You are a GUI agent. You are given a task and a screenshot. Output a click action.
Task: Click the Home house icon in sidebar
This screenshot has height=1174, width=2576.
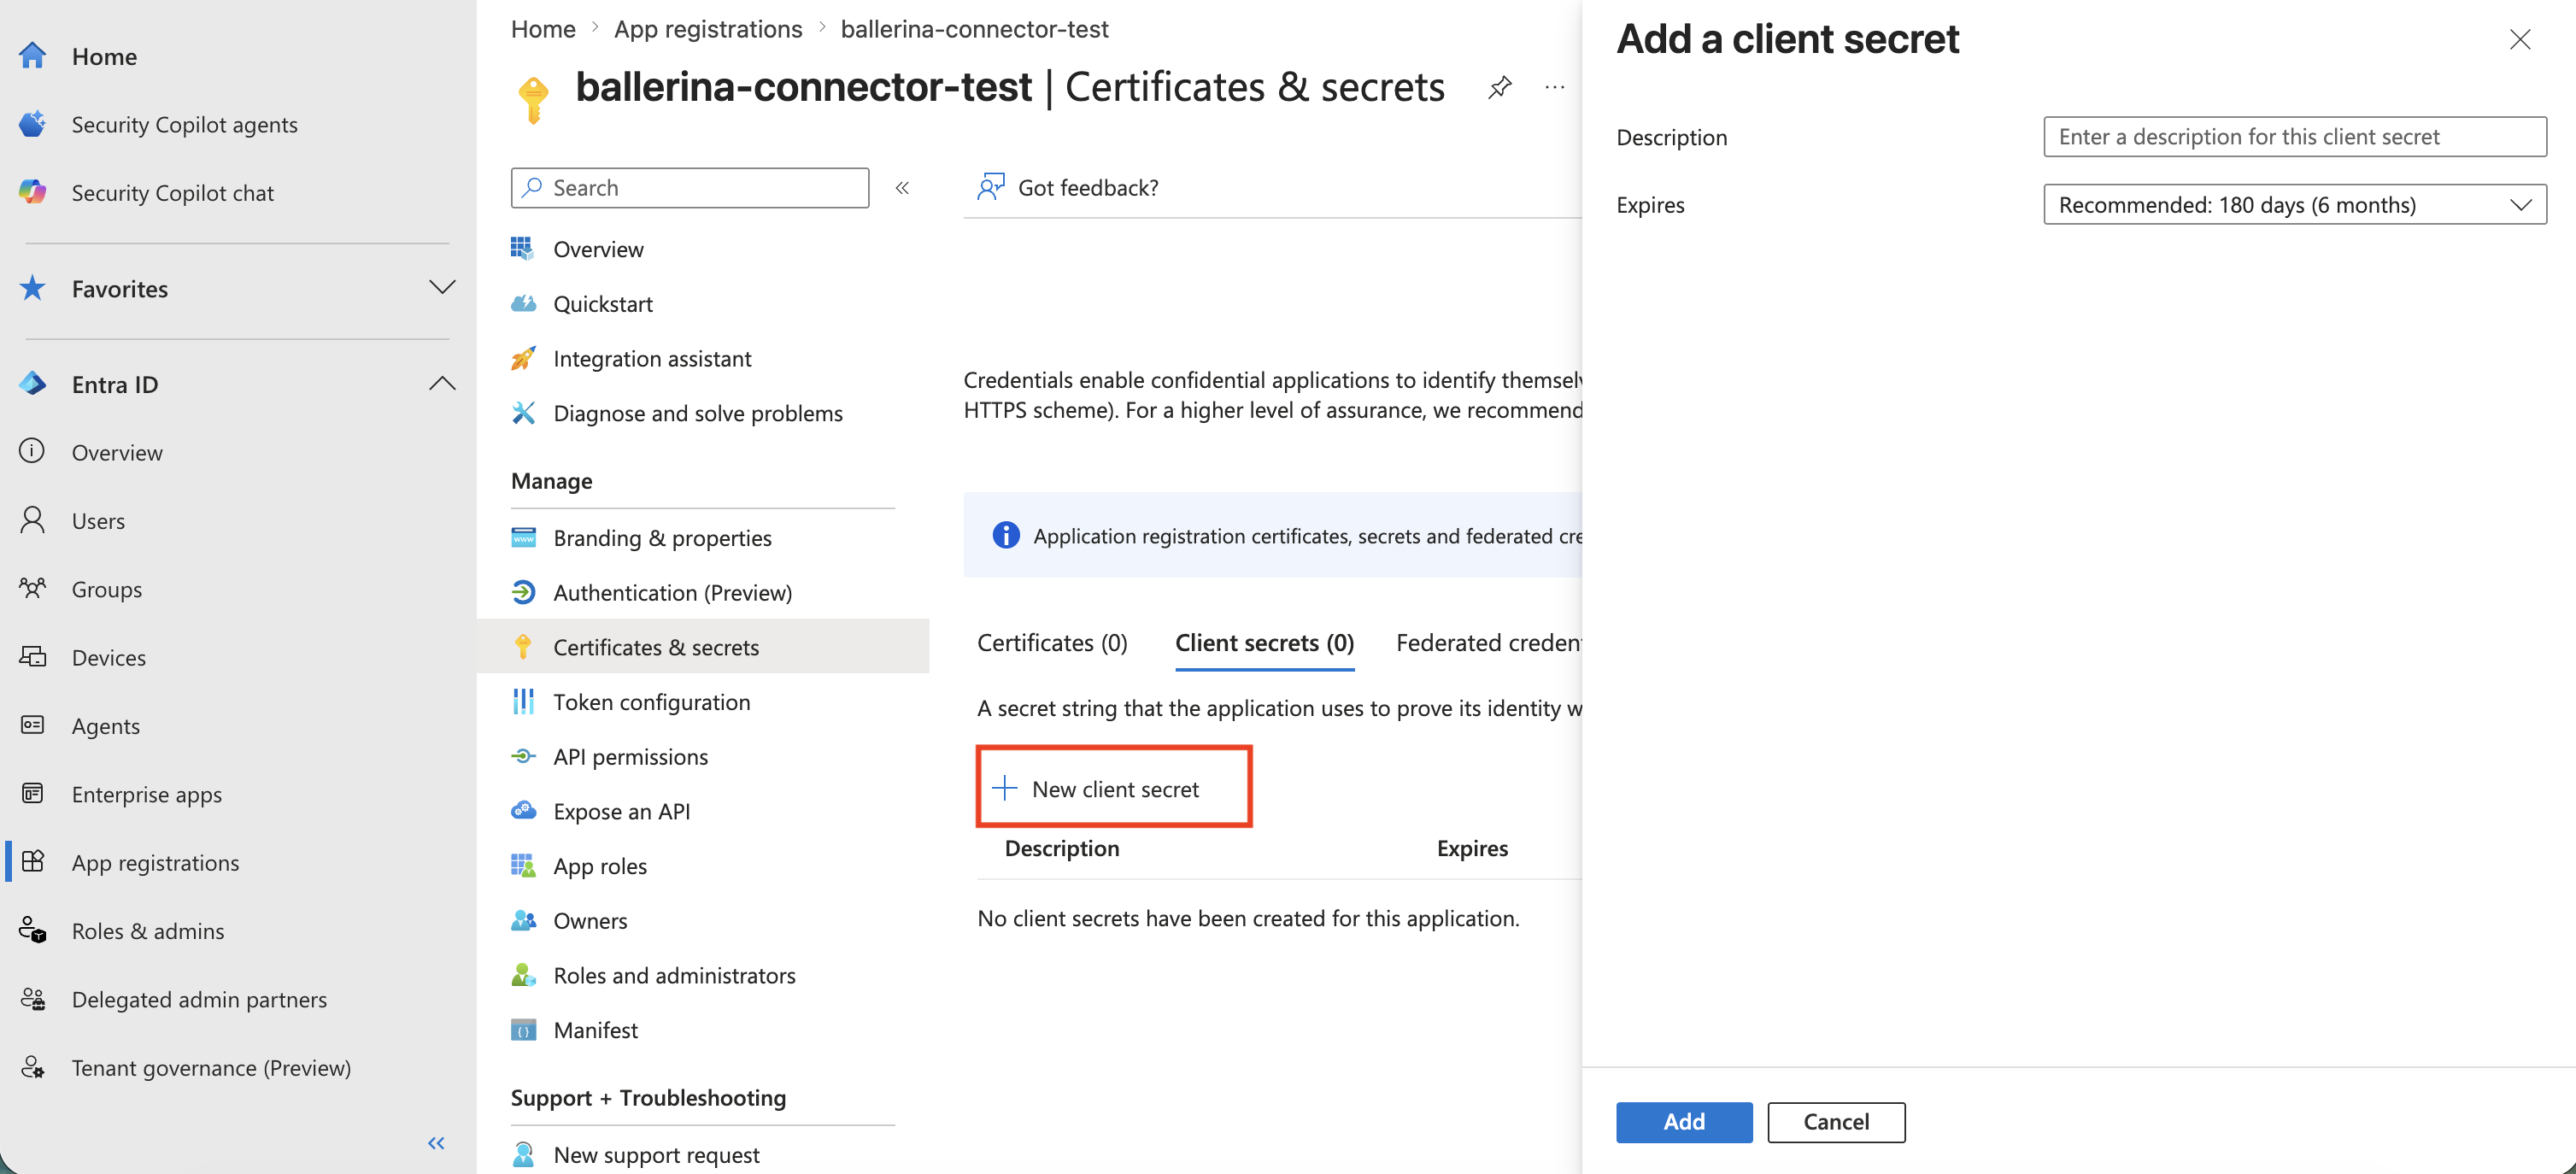tap(32, 56)
